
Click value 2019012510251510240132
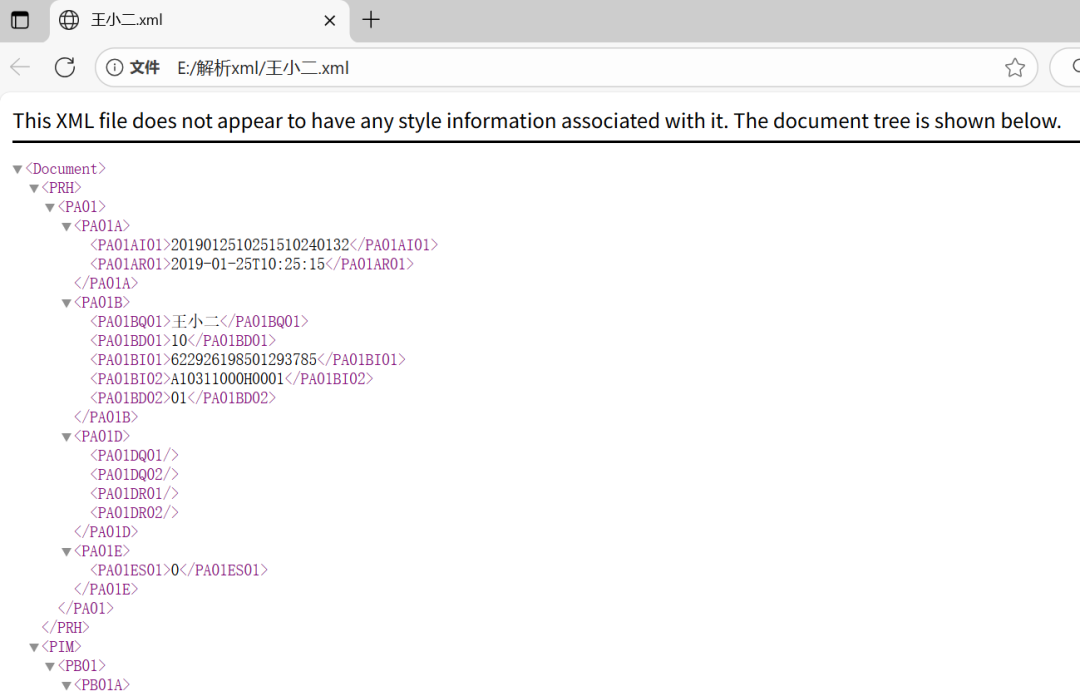point(260,245)
